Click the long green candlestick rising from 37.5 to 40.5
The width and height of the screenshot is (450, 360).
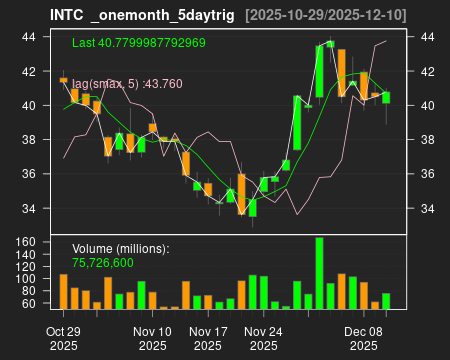(x=297, y=123)
